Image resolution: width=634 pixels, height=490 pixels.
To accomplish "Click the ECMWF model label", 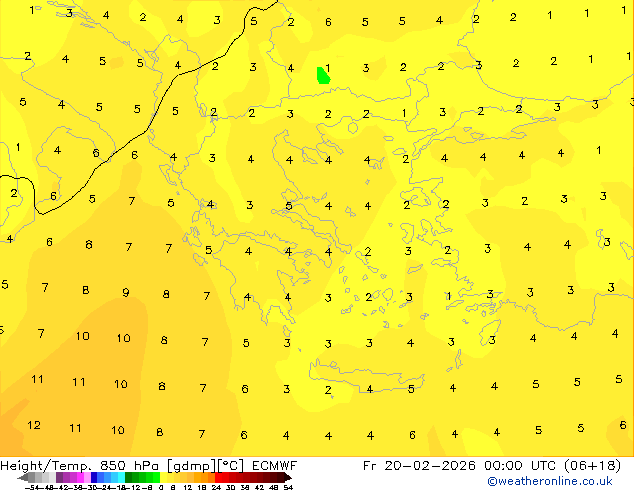I will click(275, 466).
